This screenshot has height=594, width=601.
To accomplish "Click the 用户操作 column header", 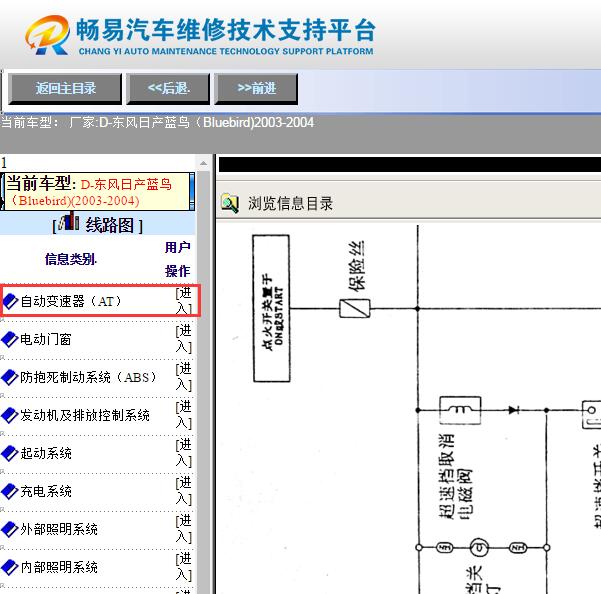I will 177,259.
